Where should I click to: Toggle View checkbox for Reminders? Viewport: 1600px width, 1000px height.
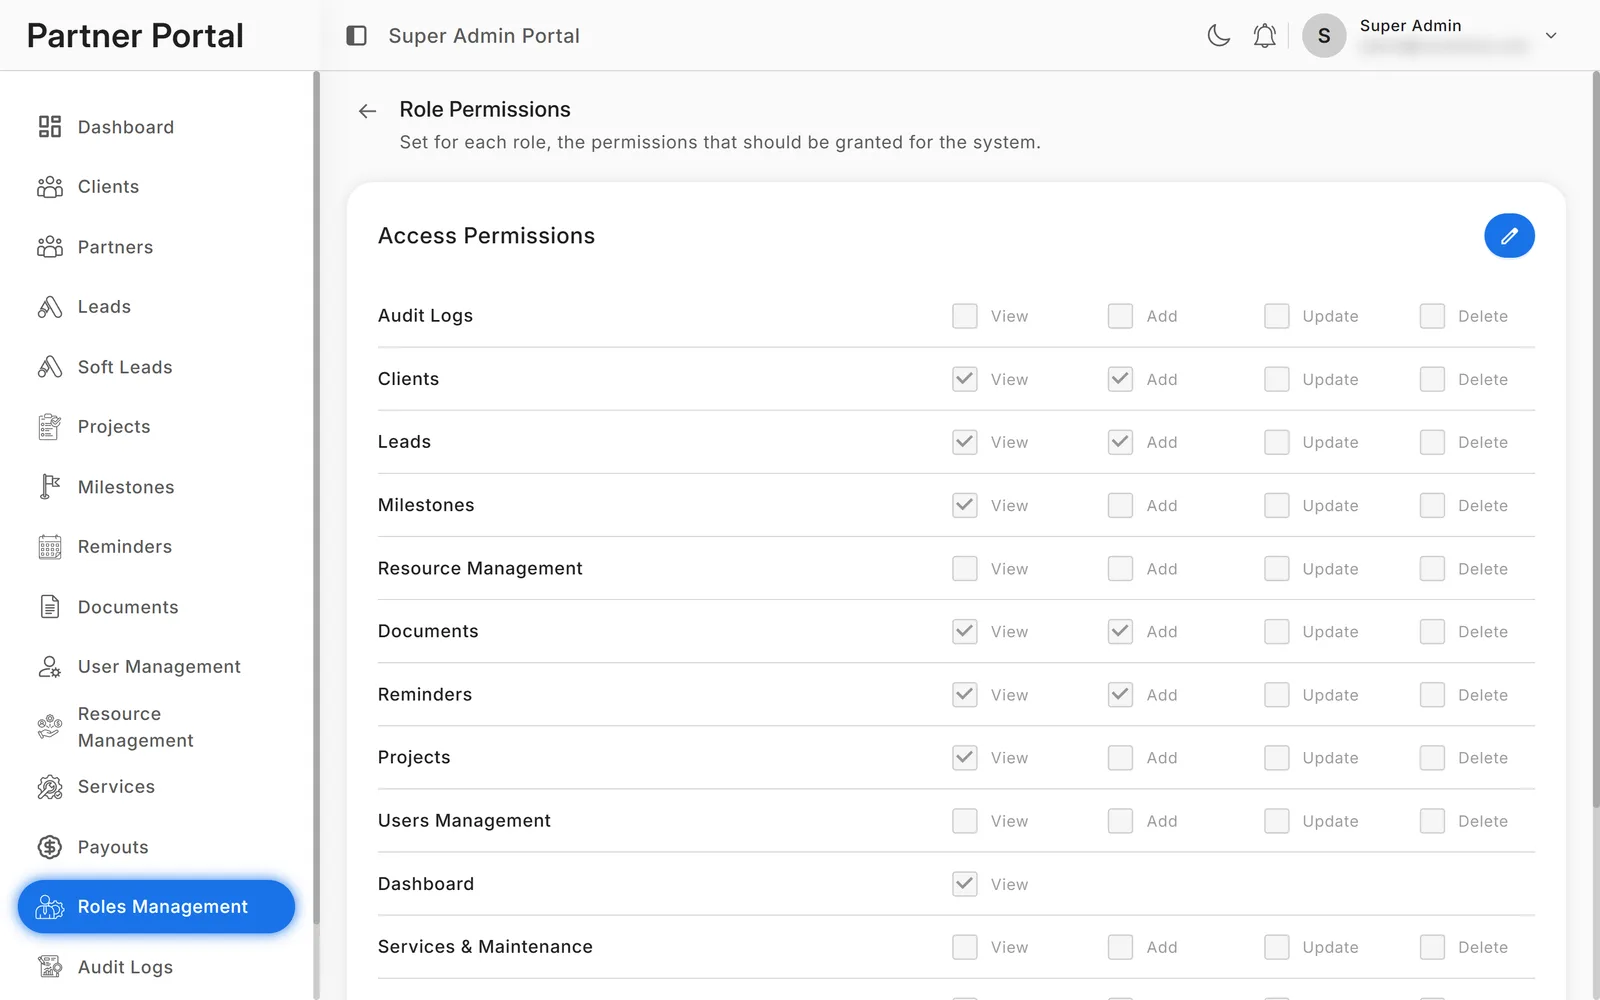(965, 694)
